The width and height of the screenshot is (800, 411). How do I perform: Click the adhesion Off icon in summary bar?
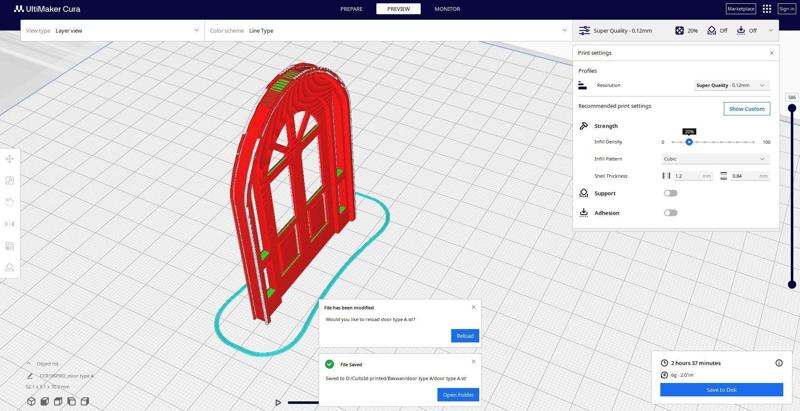[741, 31]
